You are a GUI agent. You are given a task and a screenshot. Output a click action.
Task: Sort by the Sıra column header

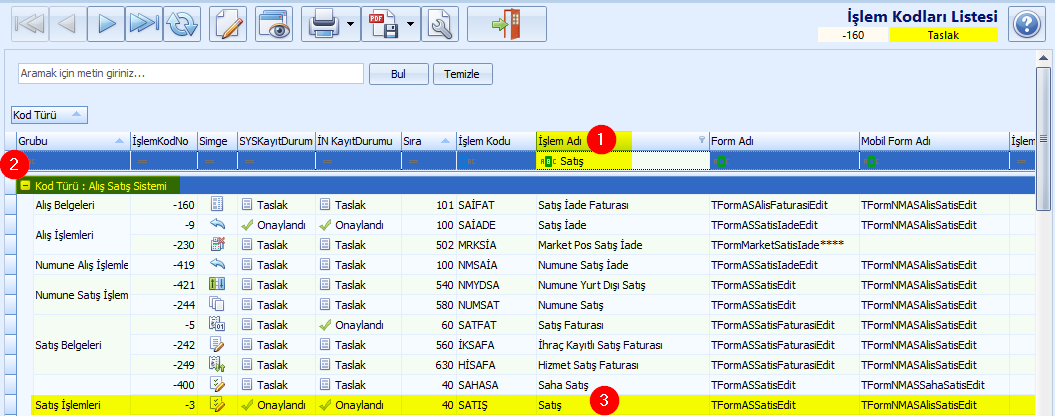(x=429, y=141)
